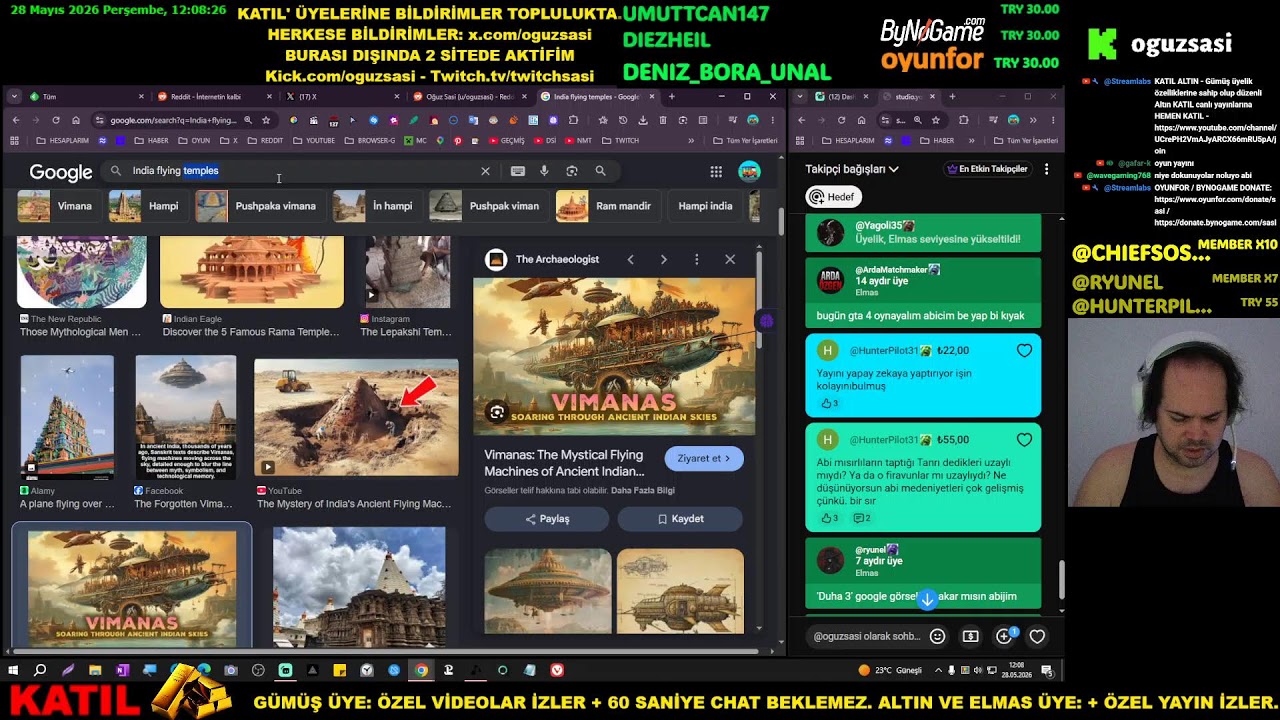Start voice search with the microphone icon
The height and width of the screenshot is (720, 1280).
[544, 171]
